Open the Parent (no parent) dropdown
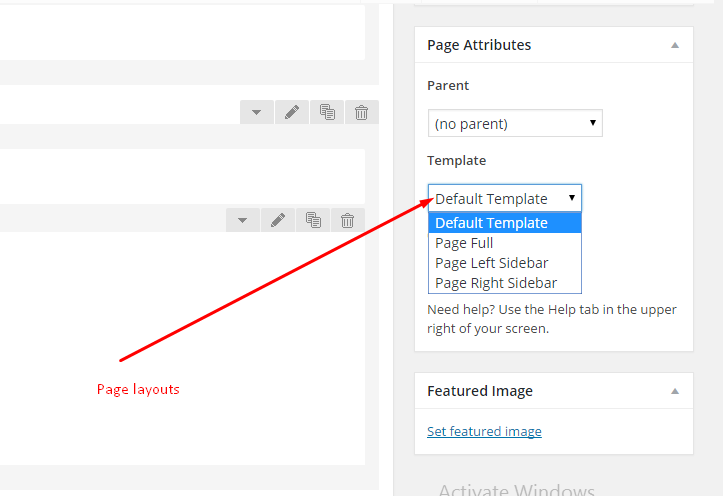Image resolution: width=723 pixels, height=496 pixels. pos(515,123)
